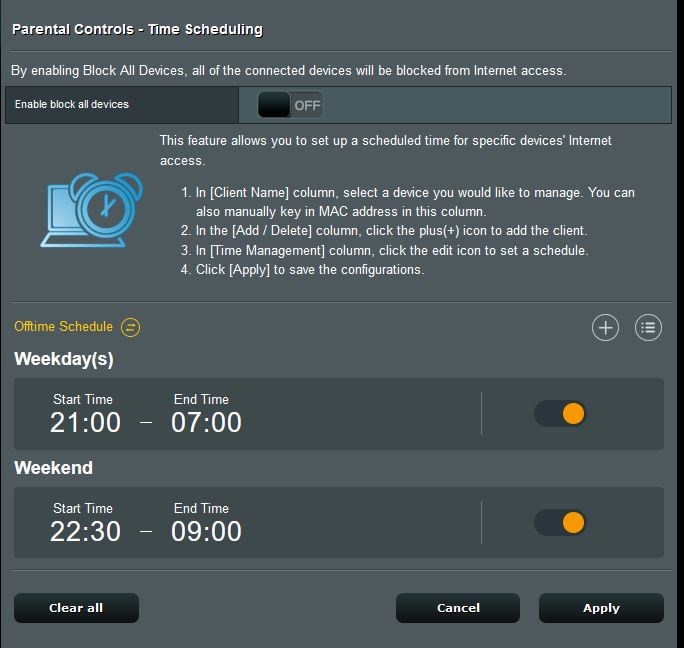
Task: Click the Weekday(s) heading
Action: pos(64,359)
